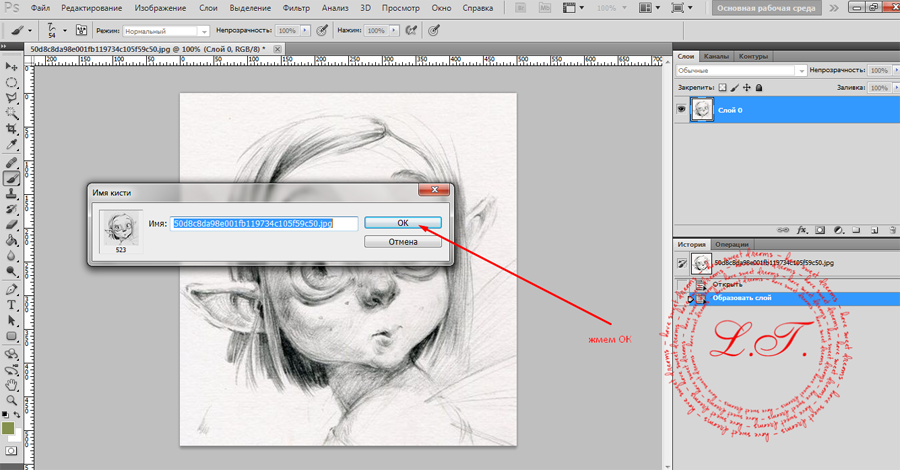Select the Eyedropper tool
The image size is (900, 470).
click(x=11, y=145)
